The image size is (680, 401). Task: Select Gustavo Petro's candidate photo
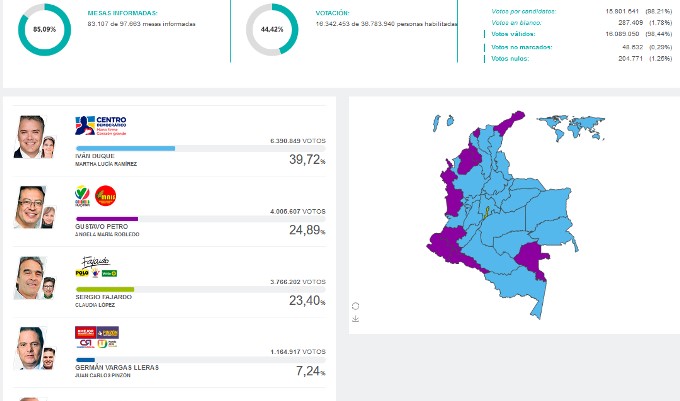click(34, 207)
